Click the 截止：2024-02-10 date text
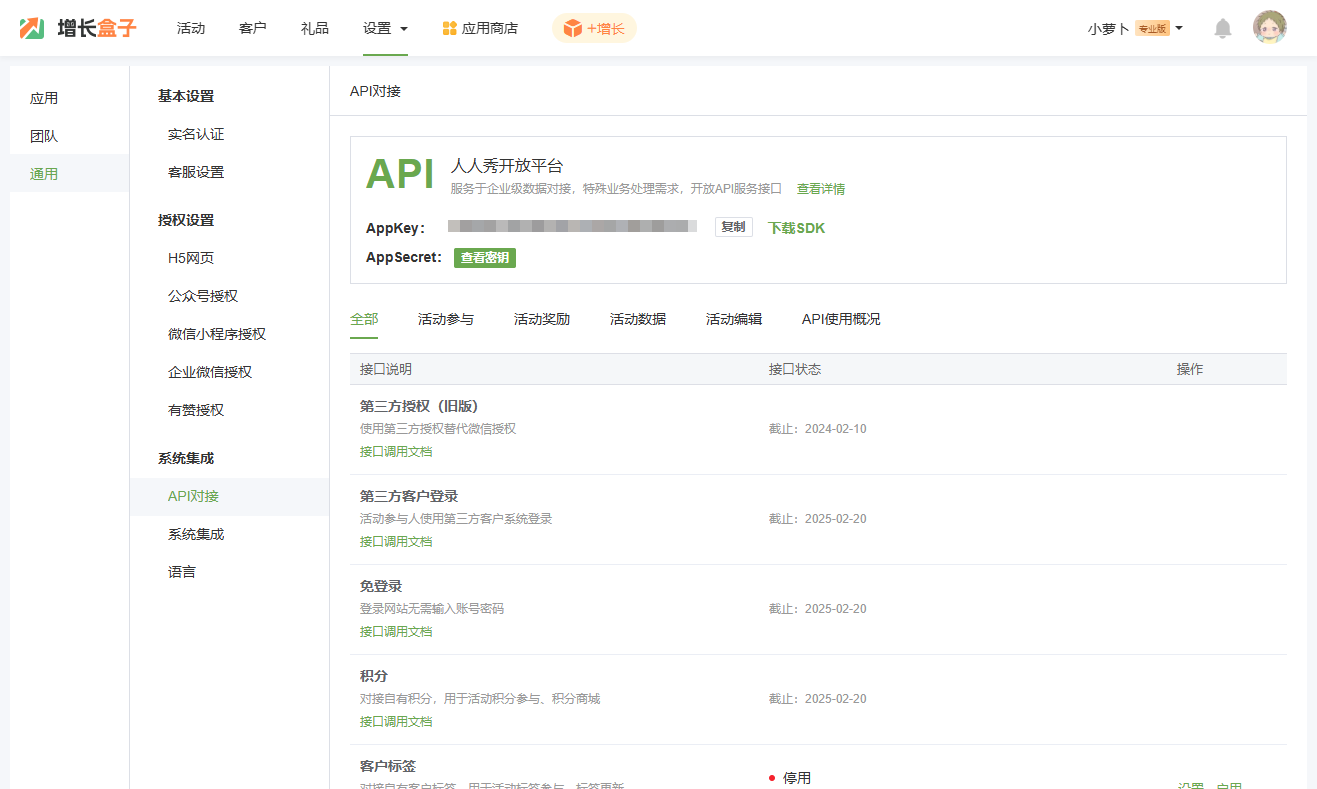This screenshot has height=789, width=1317. (817, 429)
